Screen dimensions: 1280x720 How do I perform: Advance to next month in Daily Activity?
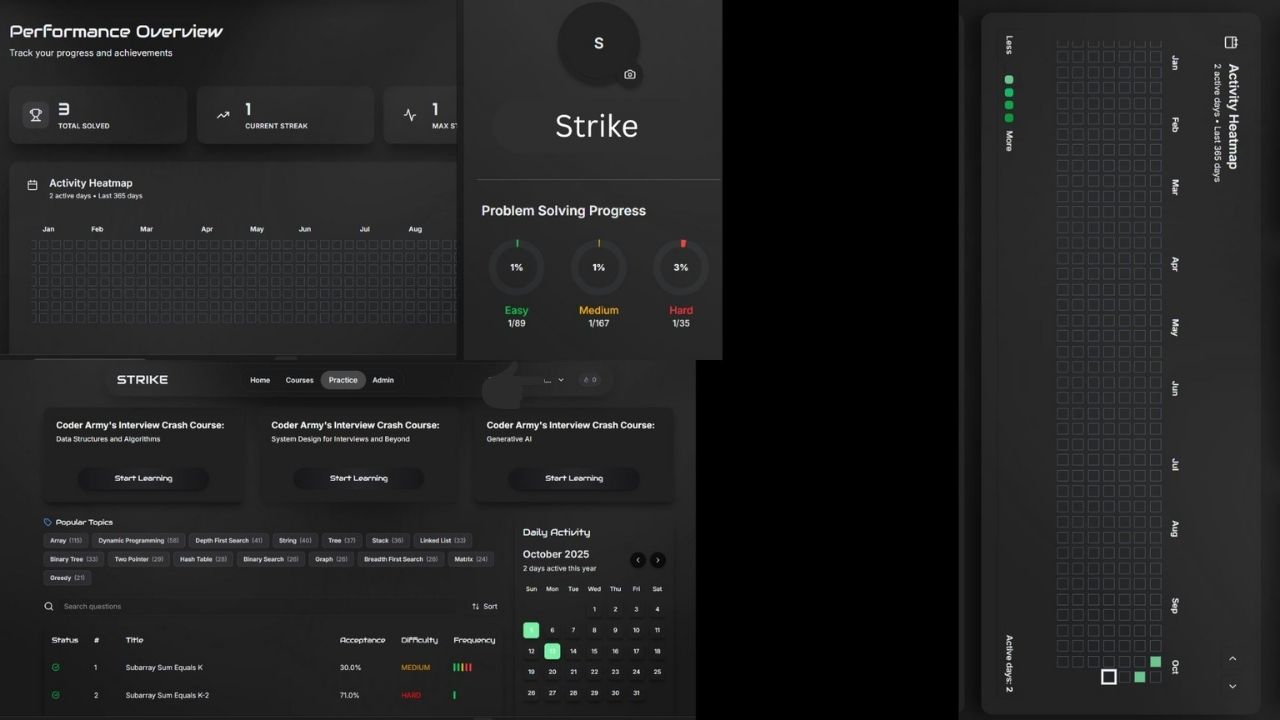pos(657,560)
